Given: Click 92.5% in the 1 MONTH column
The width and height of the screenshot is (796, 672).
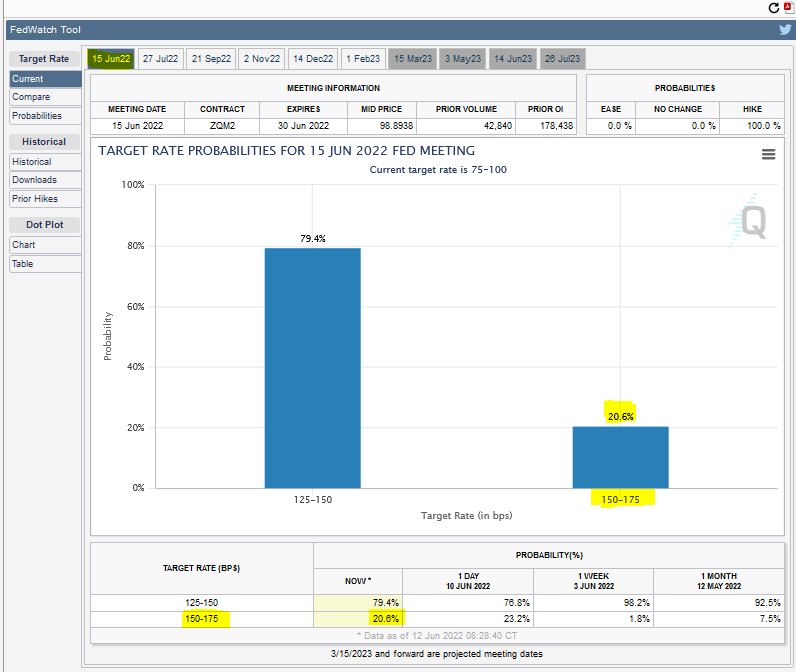Looking at the screenshot, I should pos(719,603).
